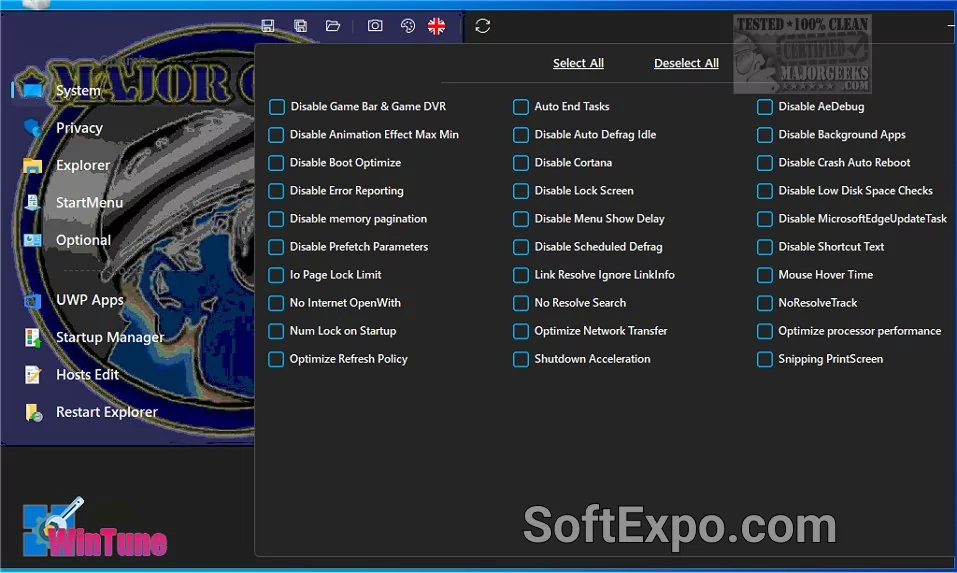Screen dimensions: 957x573
Task: Click the camera screenshot icon
Action: [x=375, y=26]
